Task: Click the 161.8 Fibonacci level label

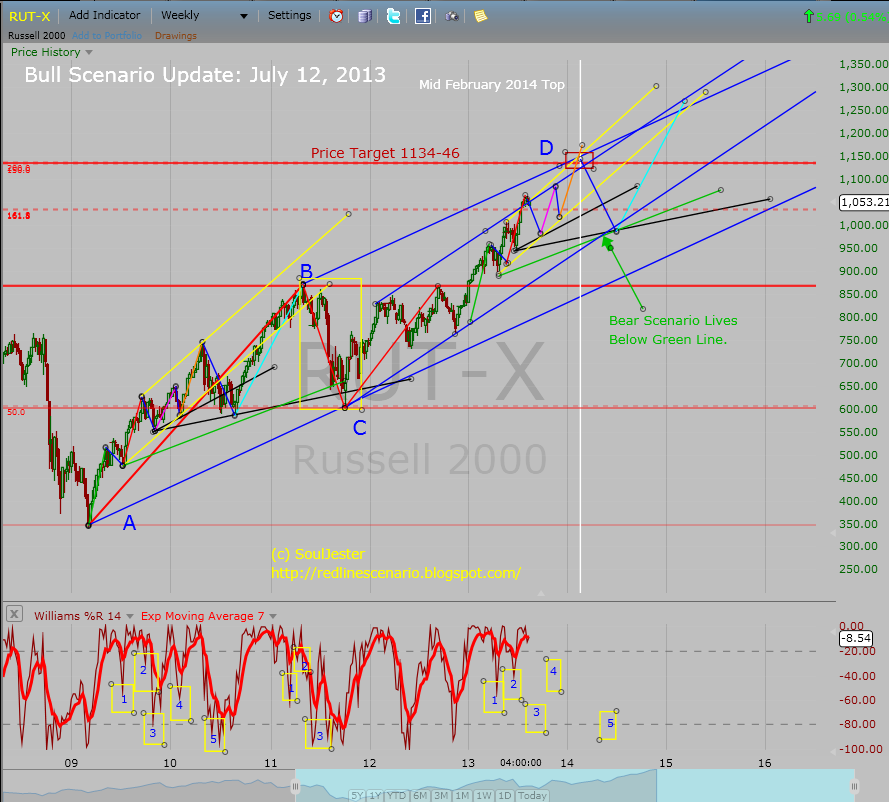Action: tap(19, 215)
